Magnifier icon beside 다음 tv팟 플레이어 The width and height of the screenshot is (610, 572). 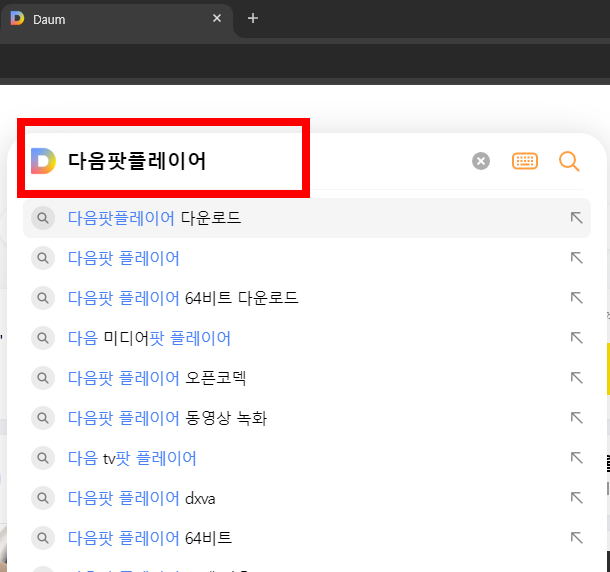tap(43, 458)
